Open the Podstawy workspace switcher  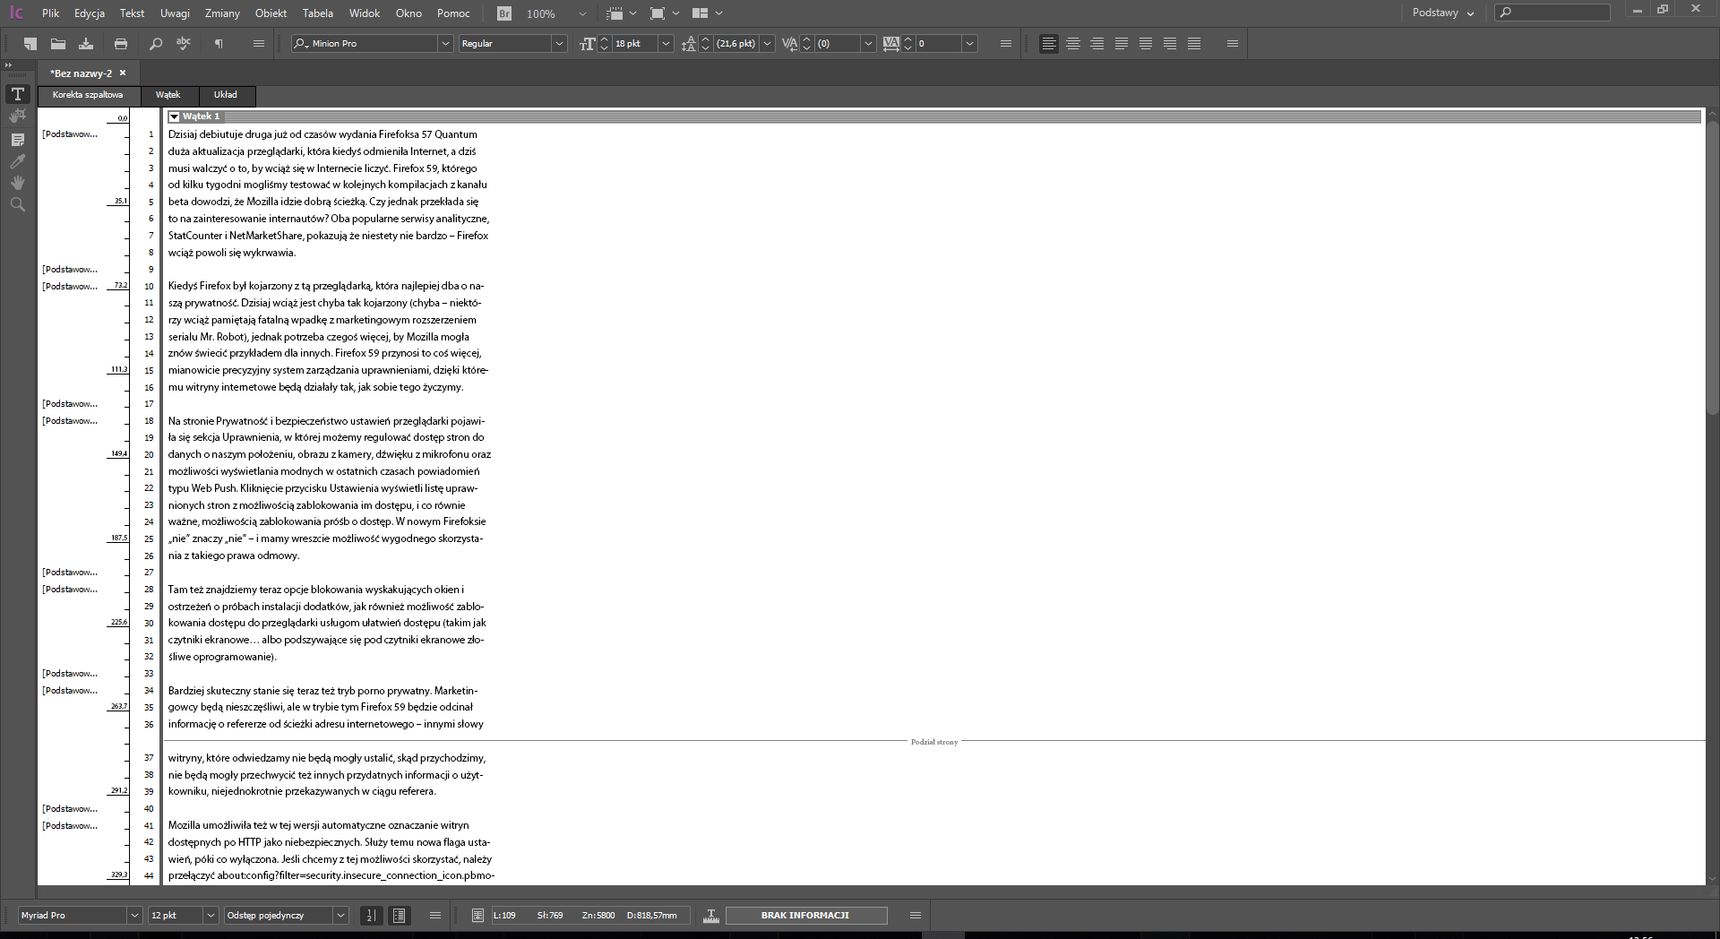click(x=1443, y=13)
